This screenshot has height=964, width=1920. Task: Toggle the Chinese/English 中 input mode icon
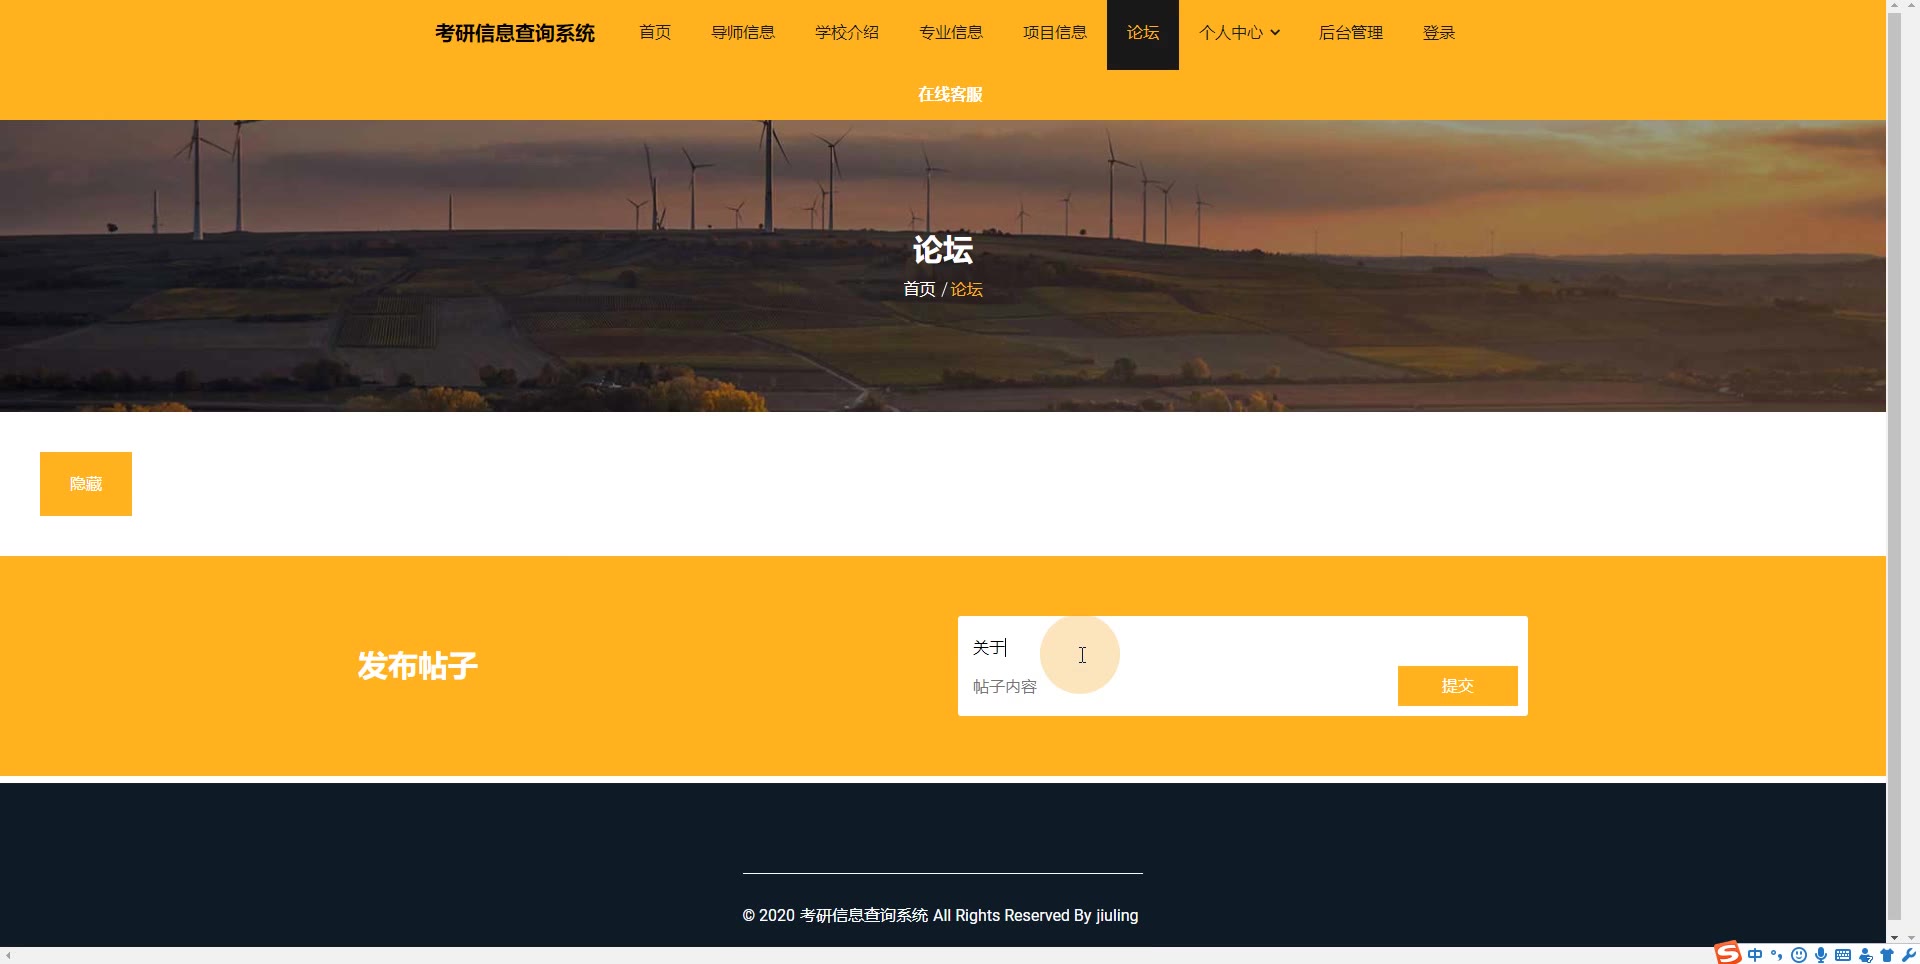point(1755,955)
